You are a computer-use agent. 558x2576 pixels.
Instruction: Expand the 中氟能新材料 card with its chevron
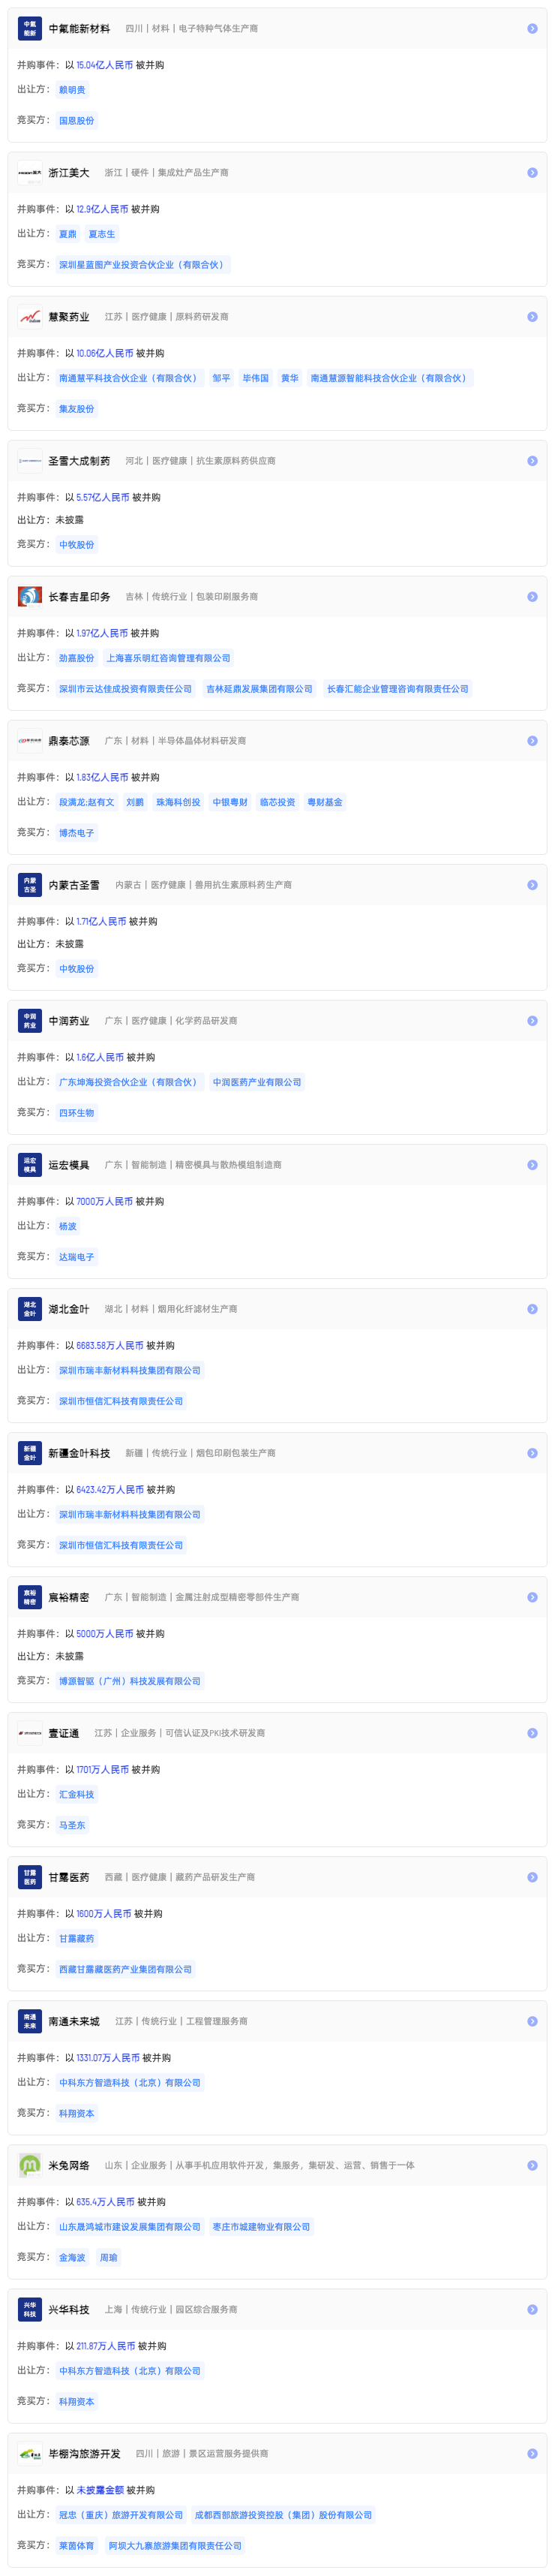[532, 29]
